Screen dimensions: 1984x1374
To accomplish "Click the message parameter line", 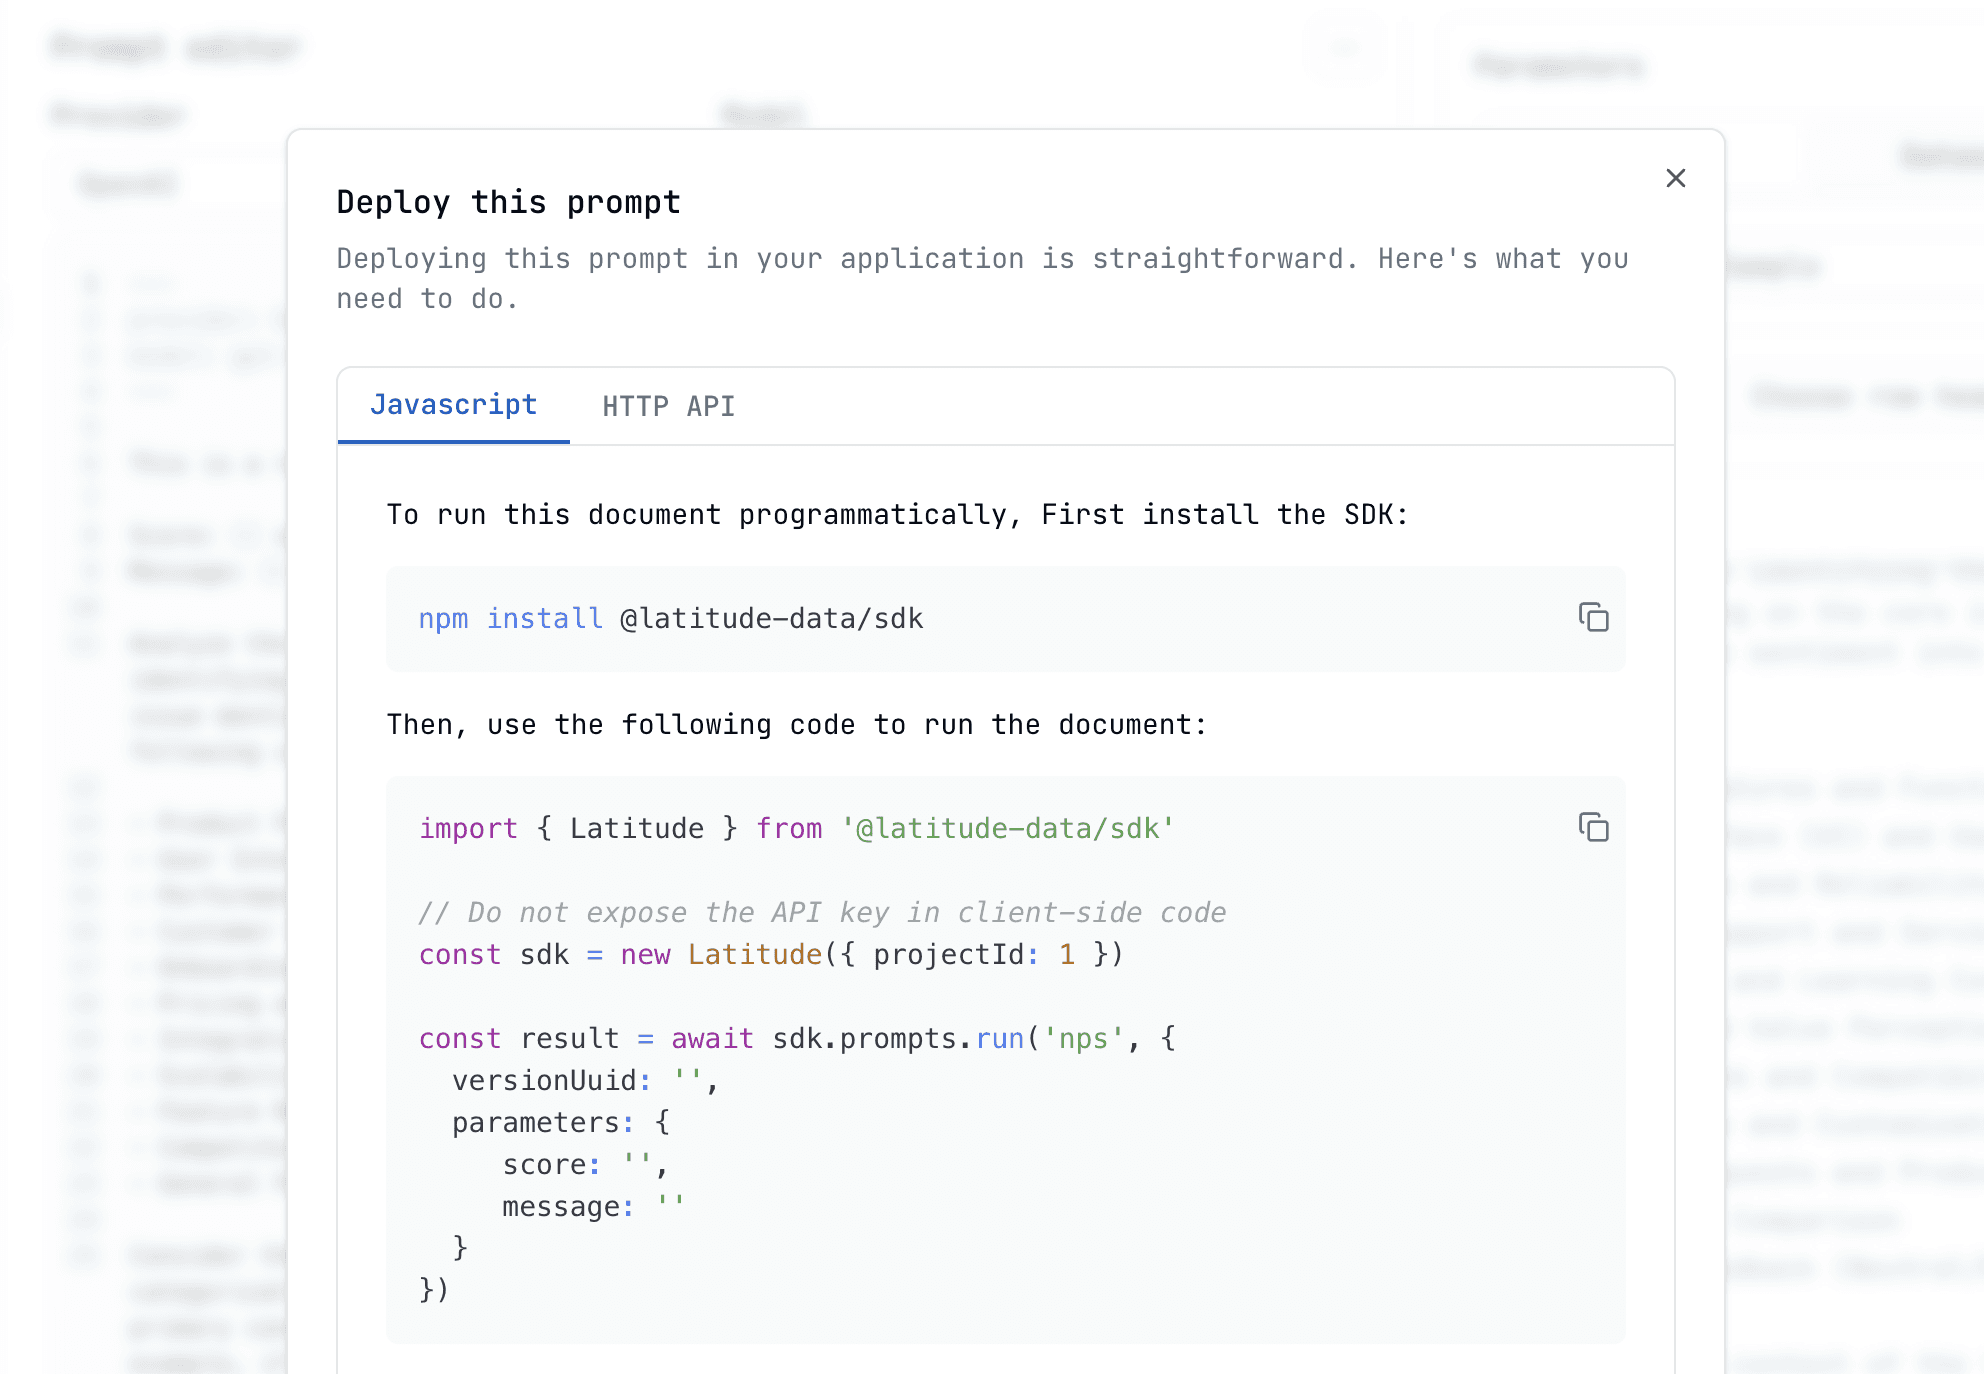I will coord(593,1207).
